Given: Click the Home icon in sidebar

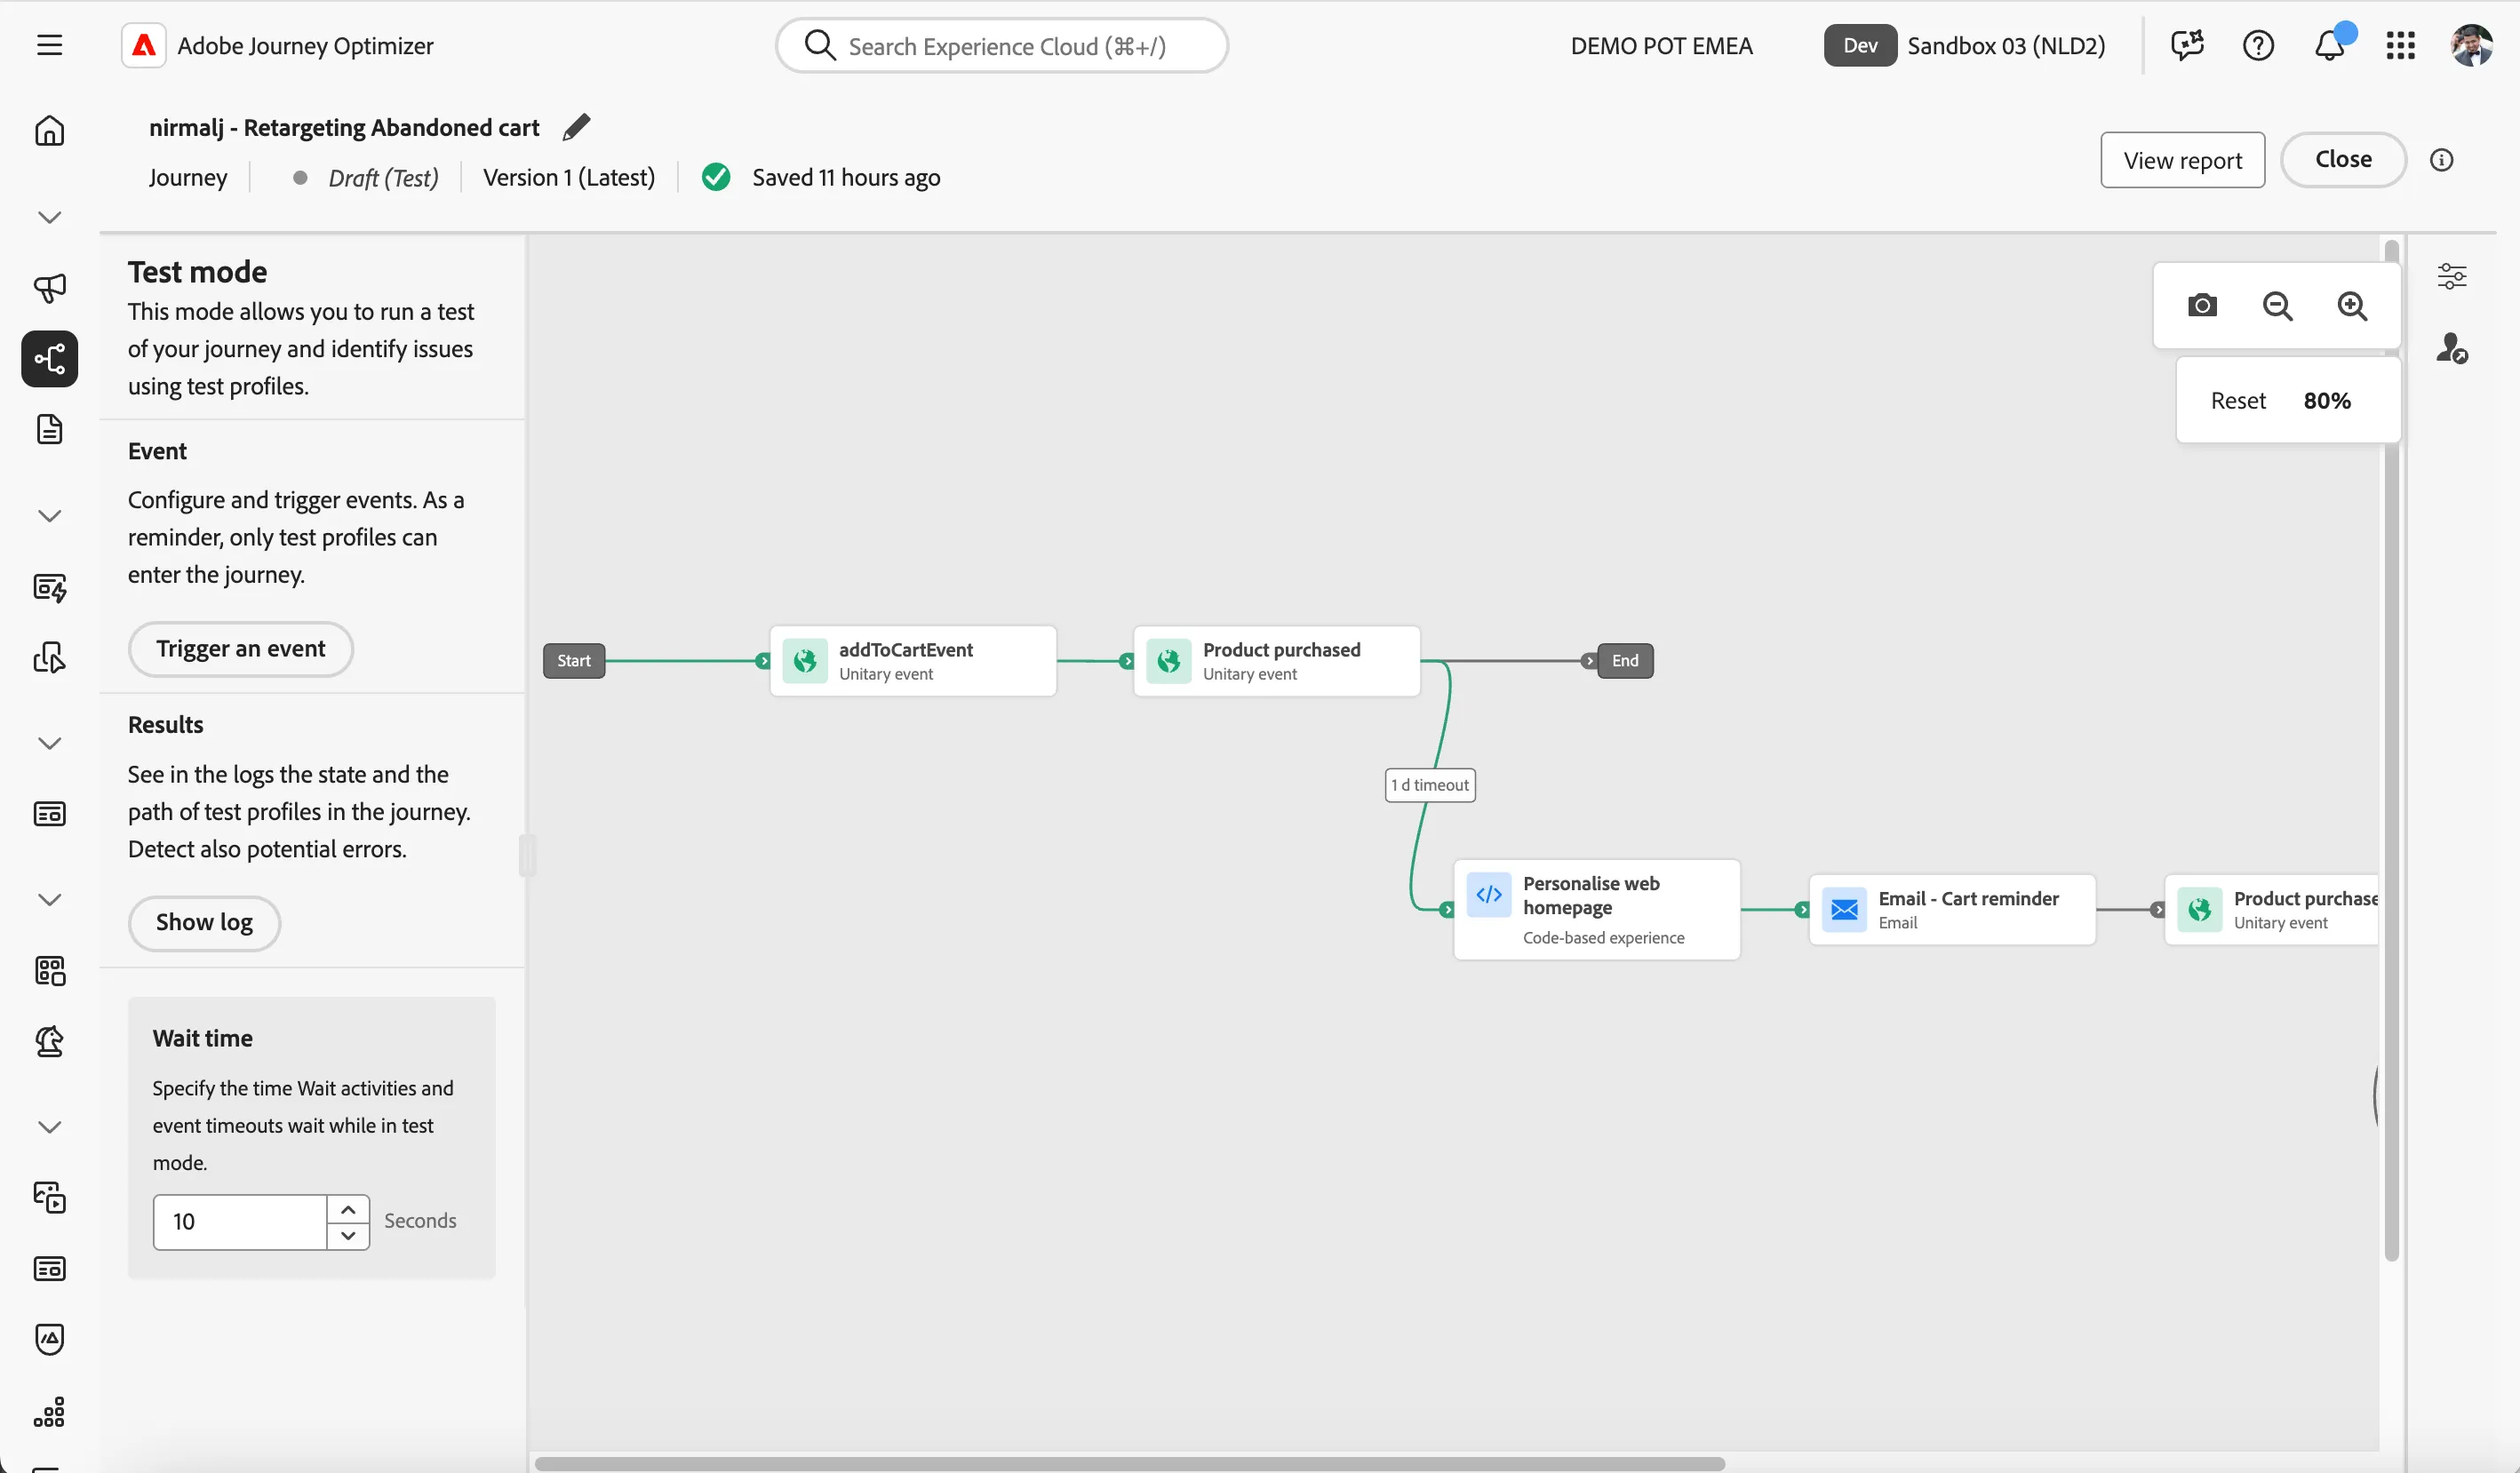Looking at the screenshot, I should coord(49,131).
